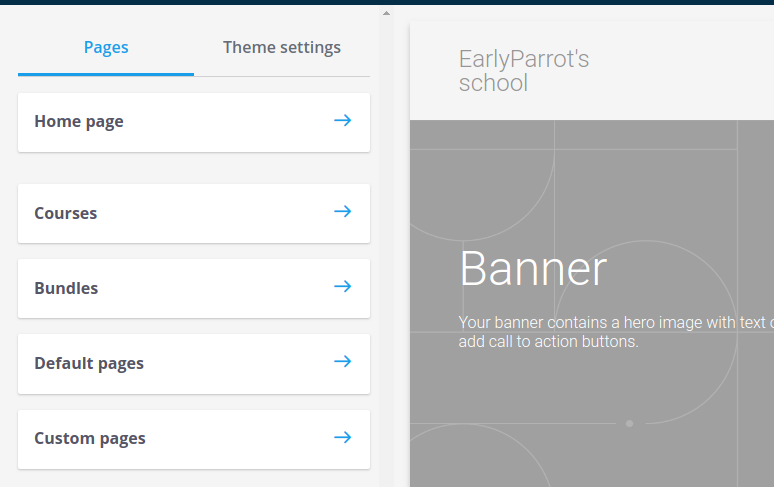Click the EarlyParrot's school title
Image resolution: width=774 pixels, height=487 pixels.
(524, 71)
